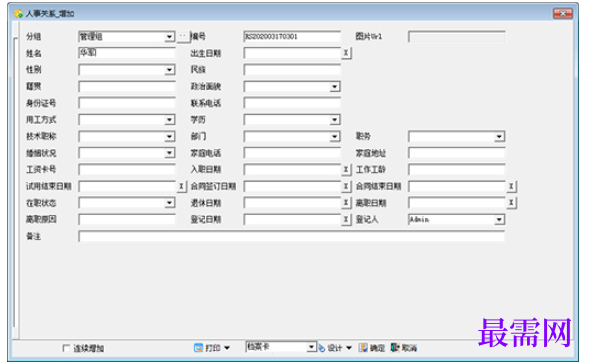Open the 分组 dropdown
590x364 pixels.
click(169, 37)
